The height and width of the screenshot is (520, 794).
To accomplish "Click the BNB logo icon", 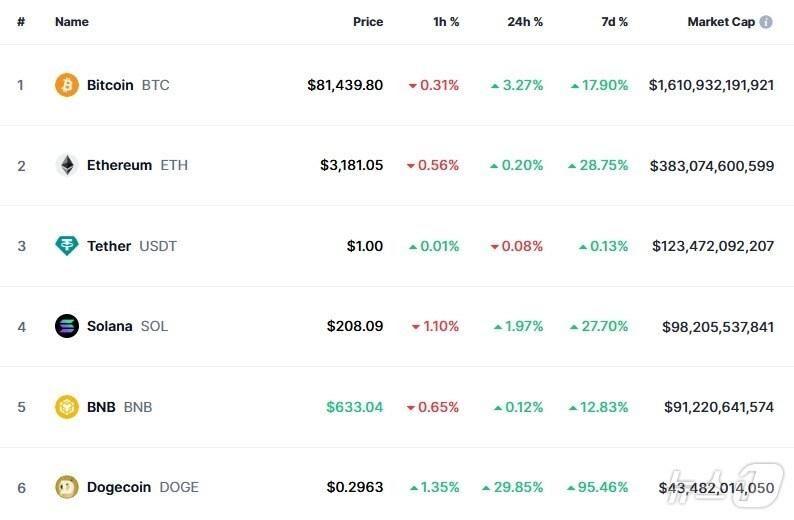I will click(x=67, y=407).
